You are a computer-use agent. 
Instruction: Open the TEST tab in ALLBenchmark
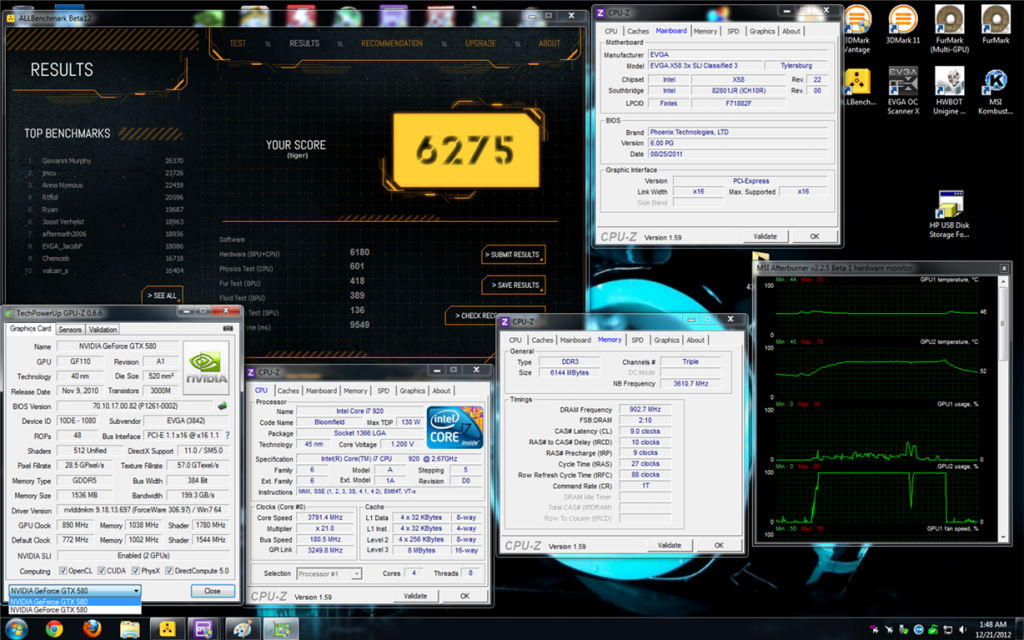[238, 43]
